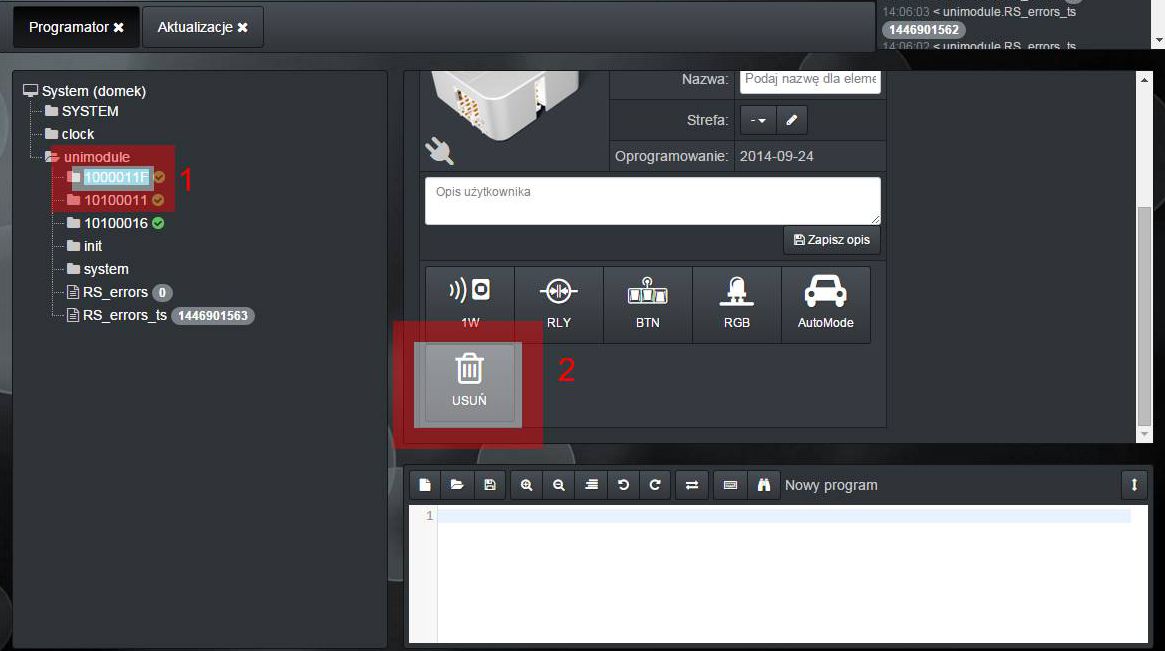Zoom in the code editor
1165x651 pixels.
(x=527, y=485)
